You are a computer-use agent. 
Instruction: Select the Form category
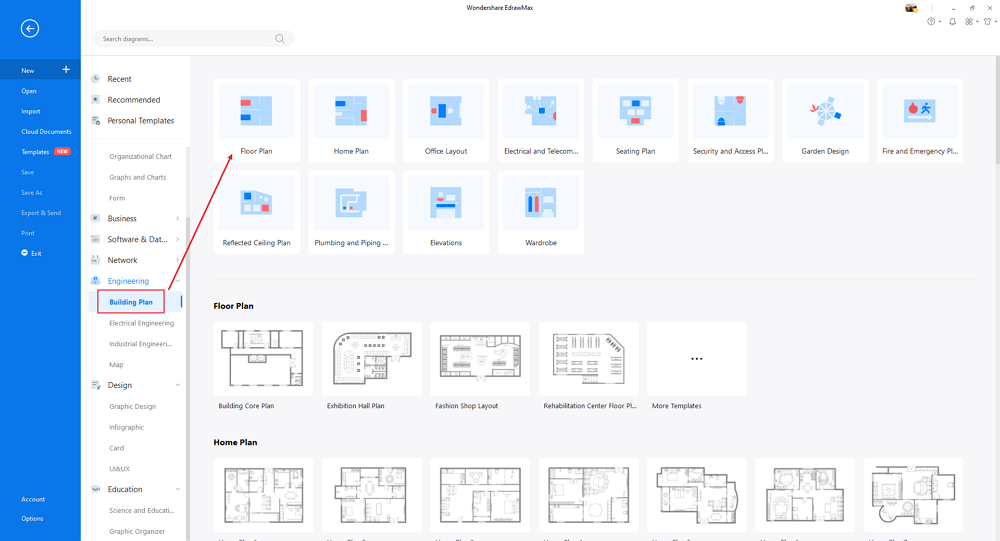(117, 198)
